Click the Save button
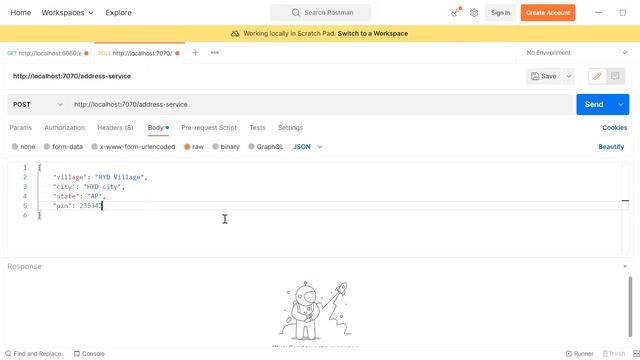This screenshot has width=640, height=360. point(544,76)
